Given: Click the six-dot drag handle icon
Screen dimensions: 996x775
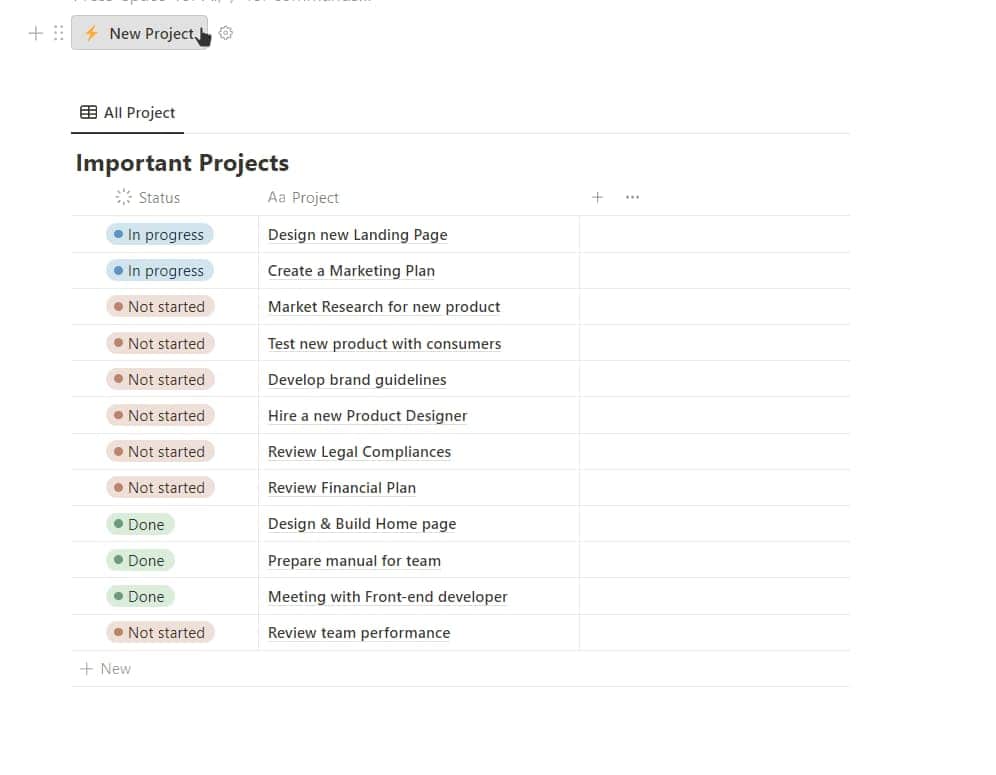Looking at the screenshot, I should point(58,33).
